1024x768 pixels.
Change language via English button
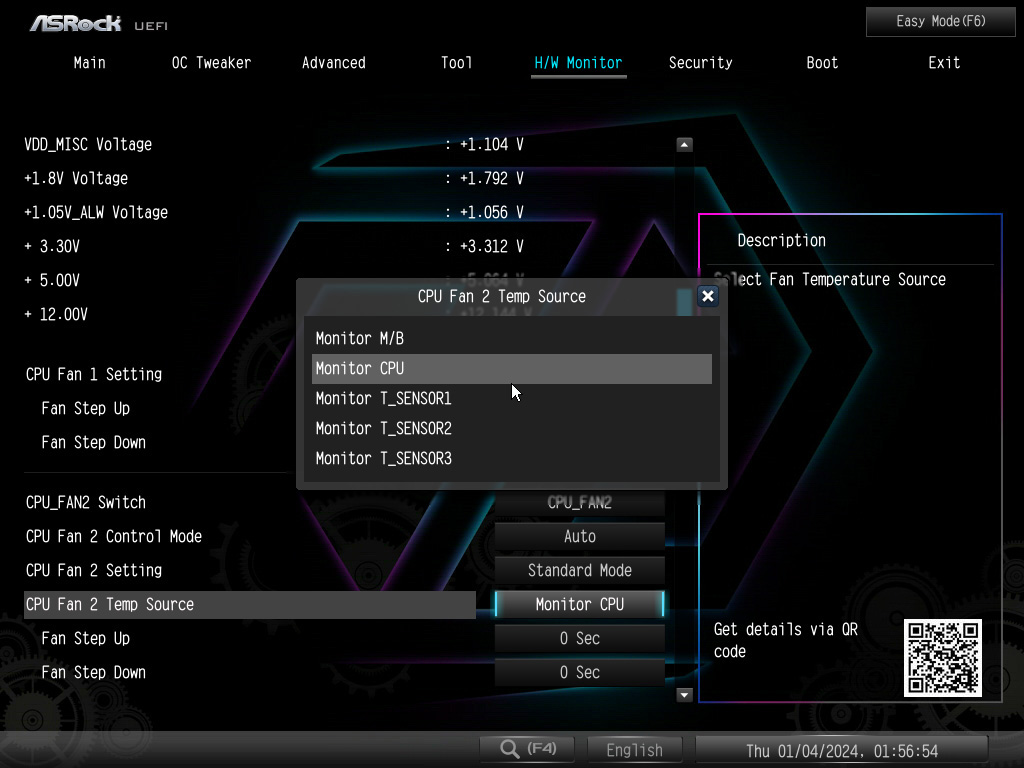point(634,750)
